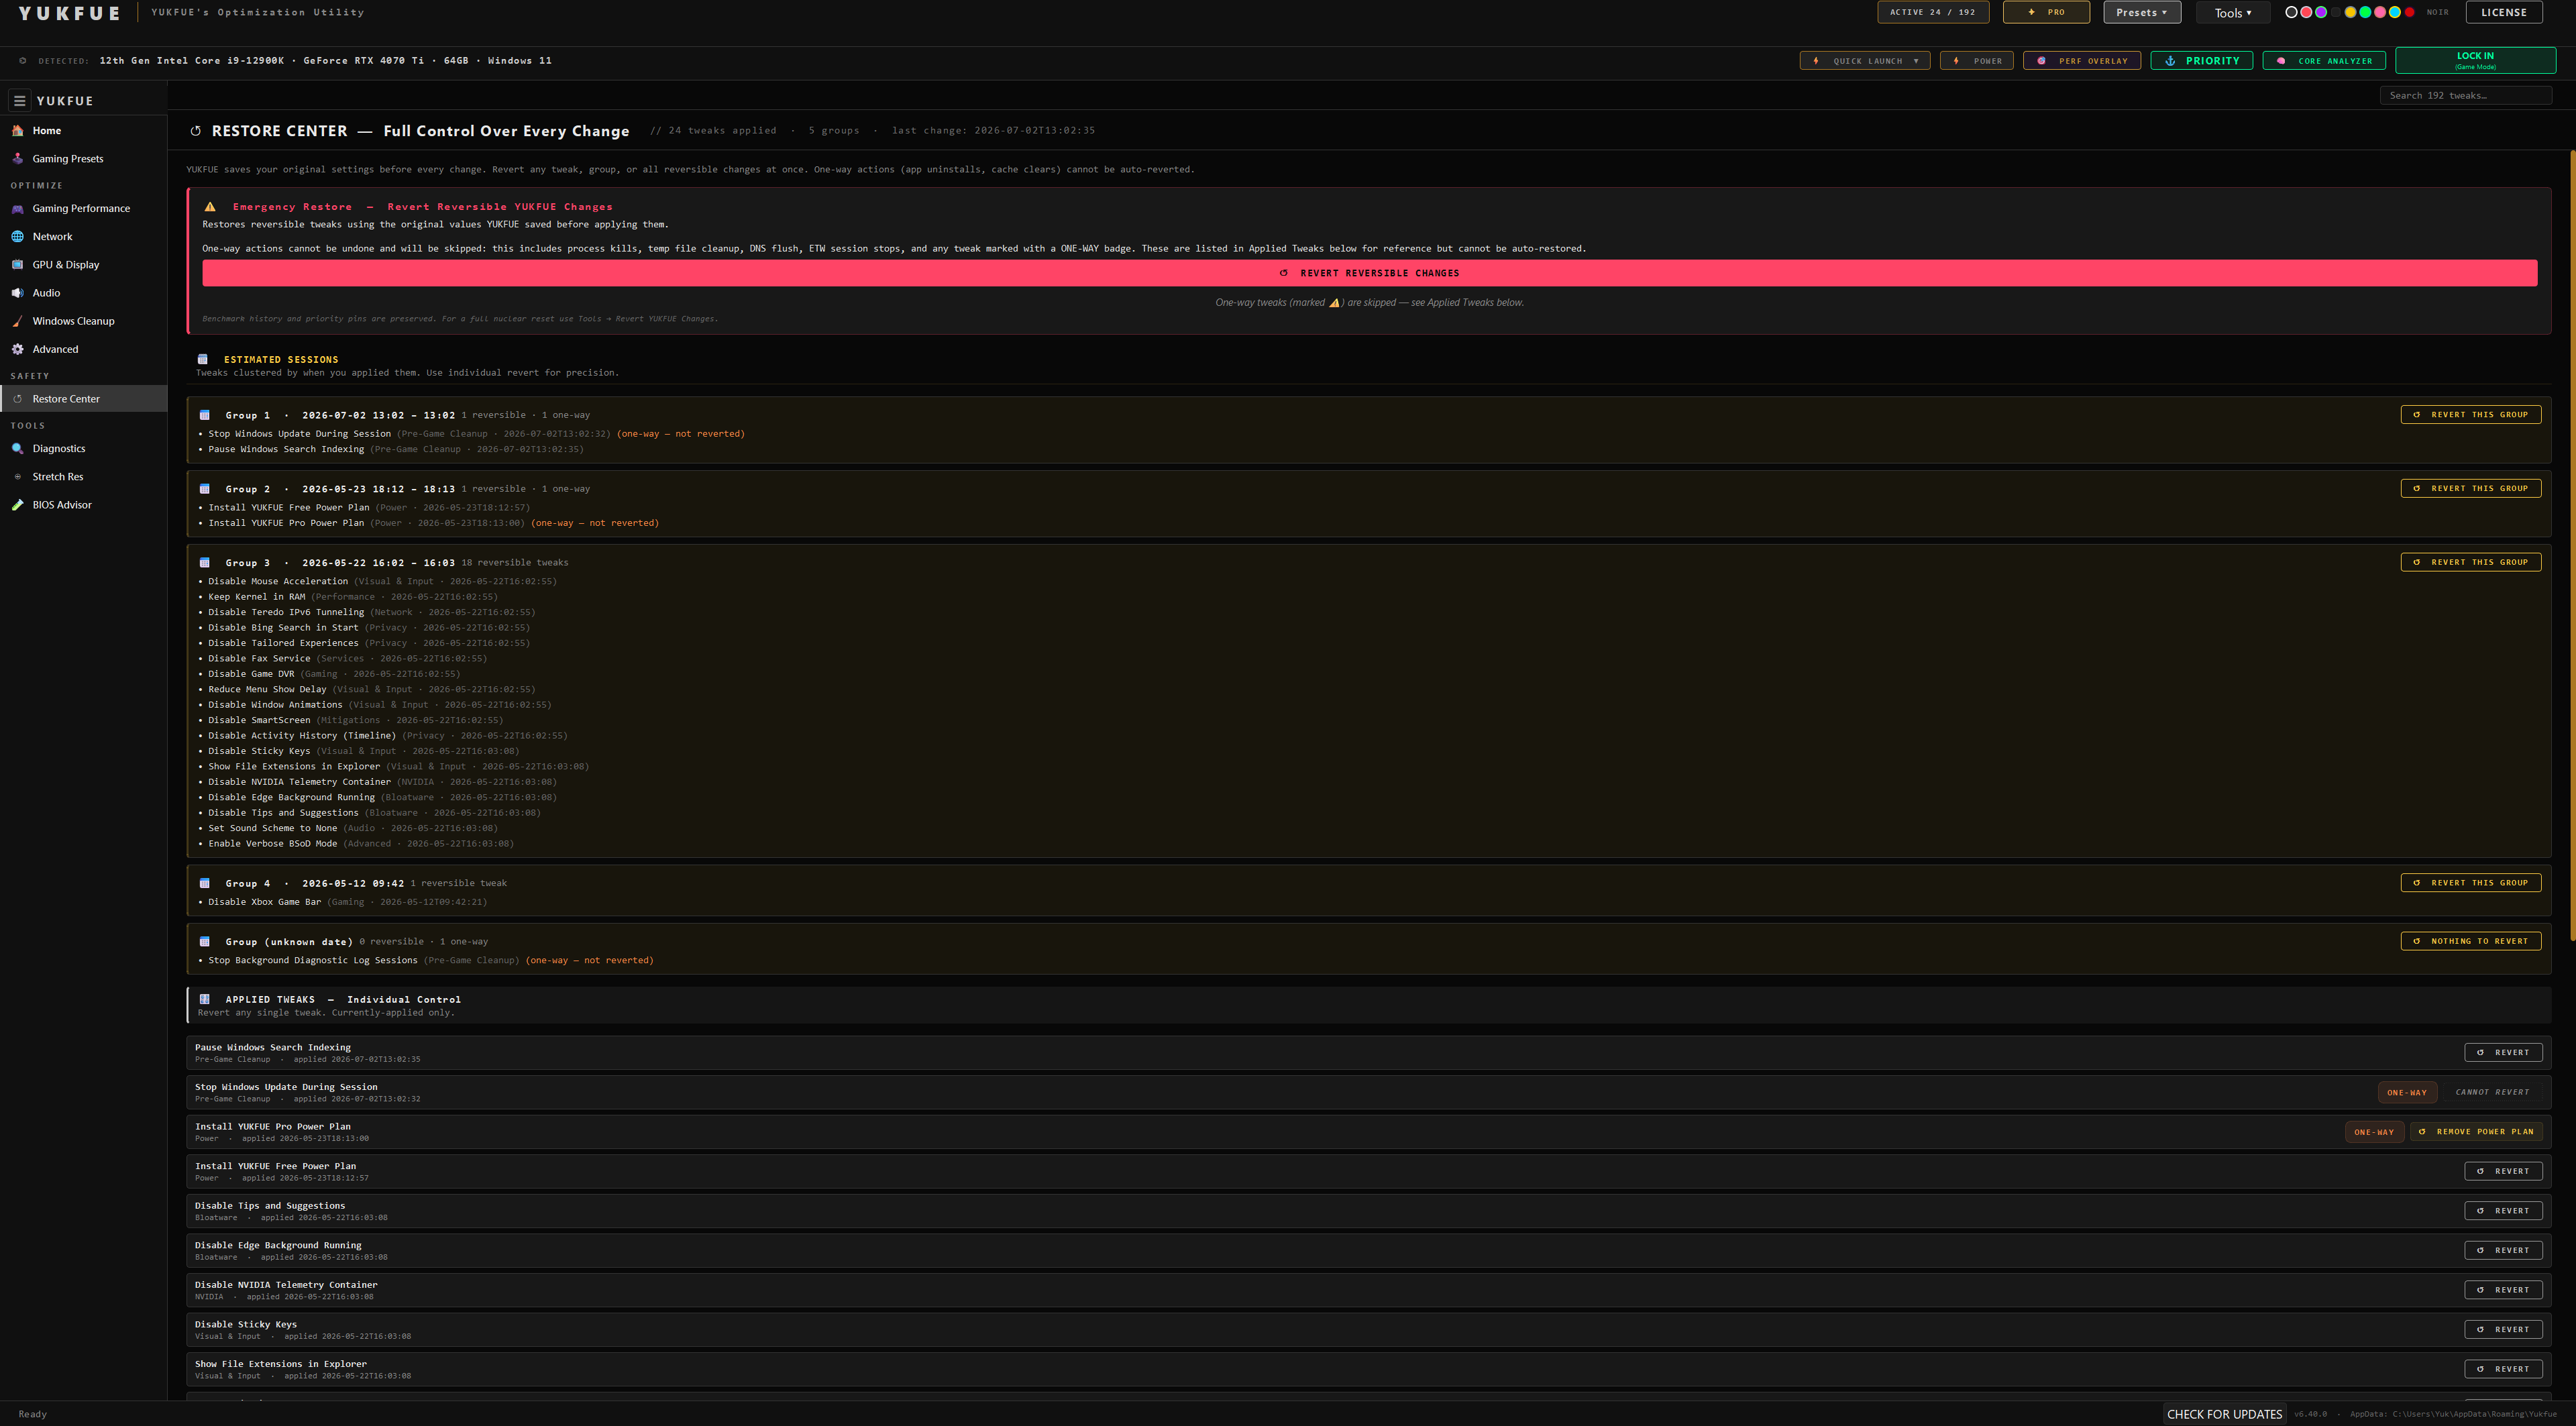Image resolution: width=2576 pixels, height=1426 pixels.
Task: Revert Disable Edge Background Running
Action: [x=2503, y=1250]
